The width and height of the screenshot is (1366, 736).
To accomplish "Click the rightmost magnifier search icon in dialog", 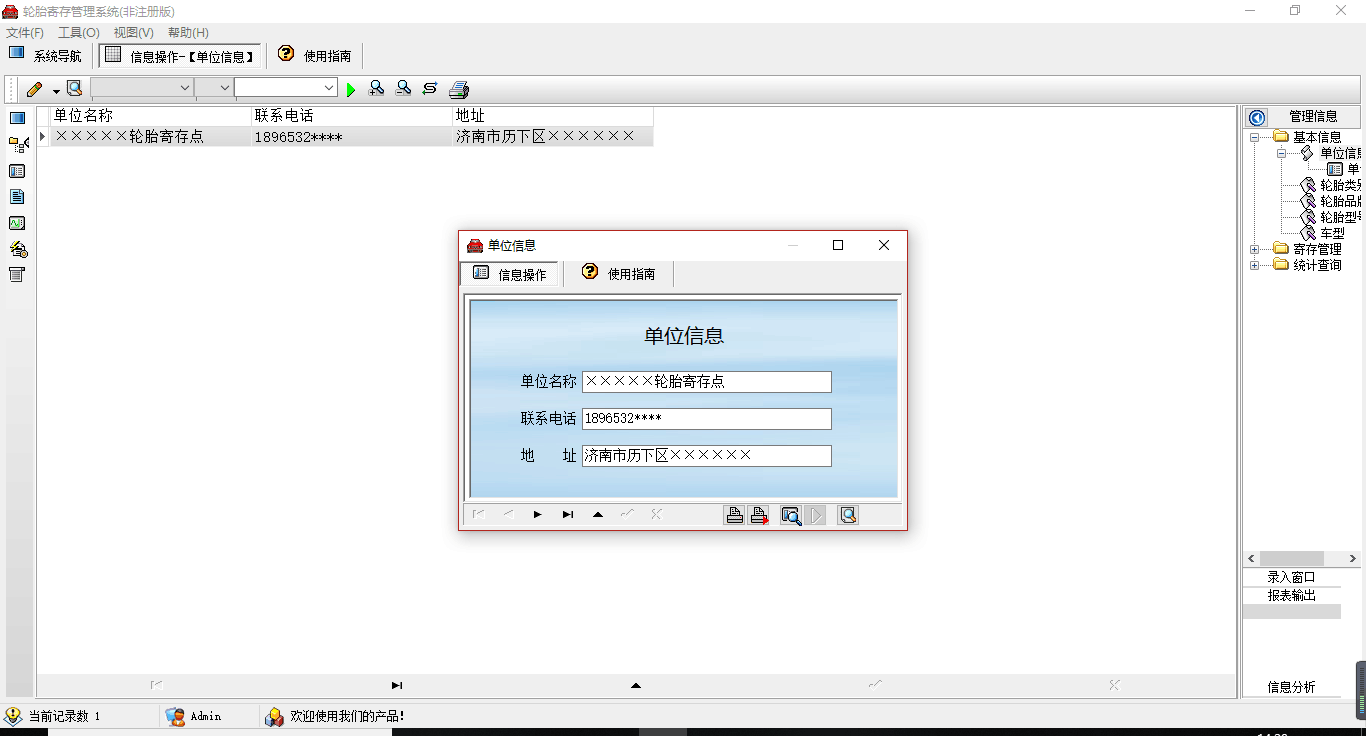I will coord(848,515).
